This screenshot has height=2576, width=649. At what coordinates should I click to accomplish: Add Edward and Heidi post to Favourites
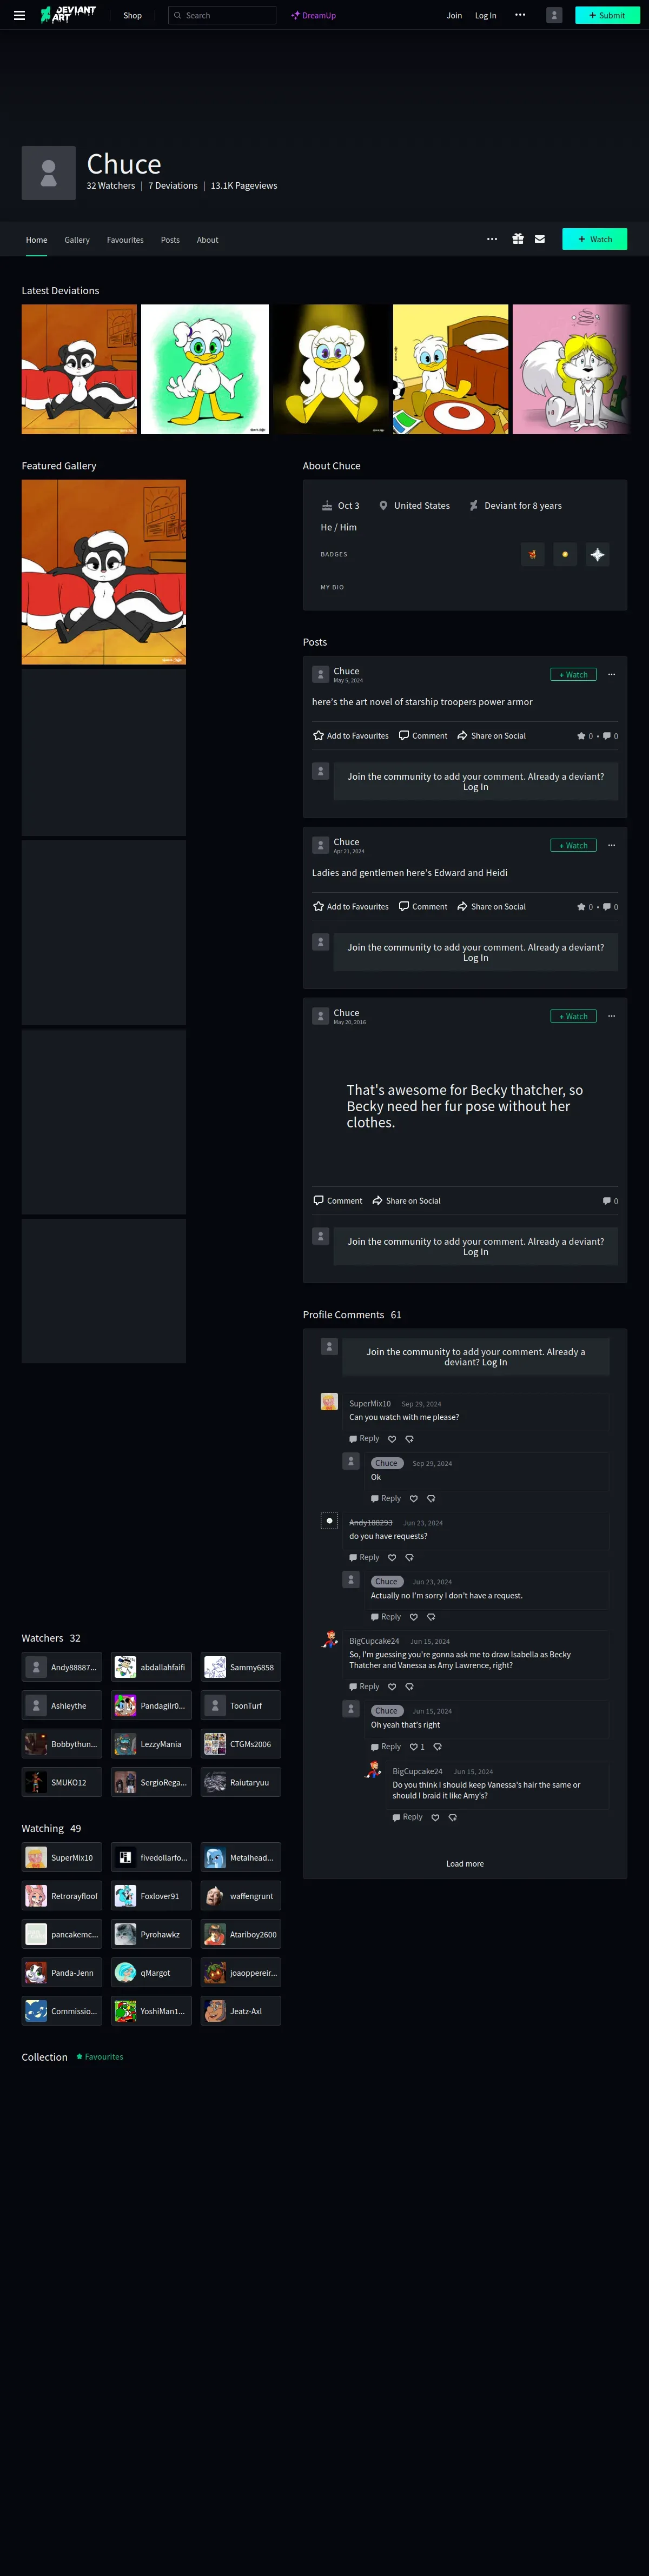click(351, 906)
